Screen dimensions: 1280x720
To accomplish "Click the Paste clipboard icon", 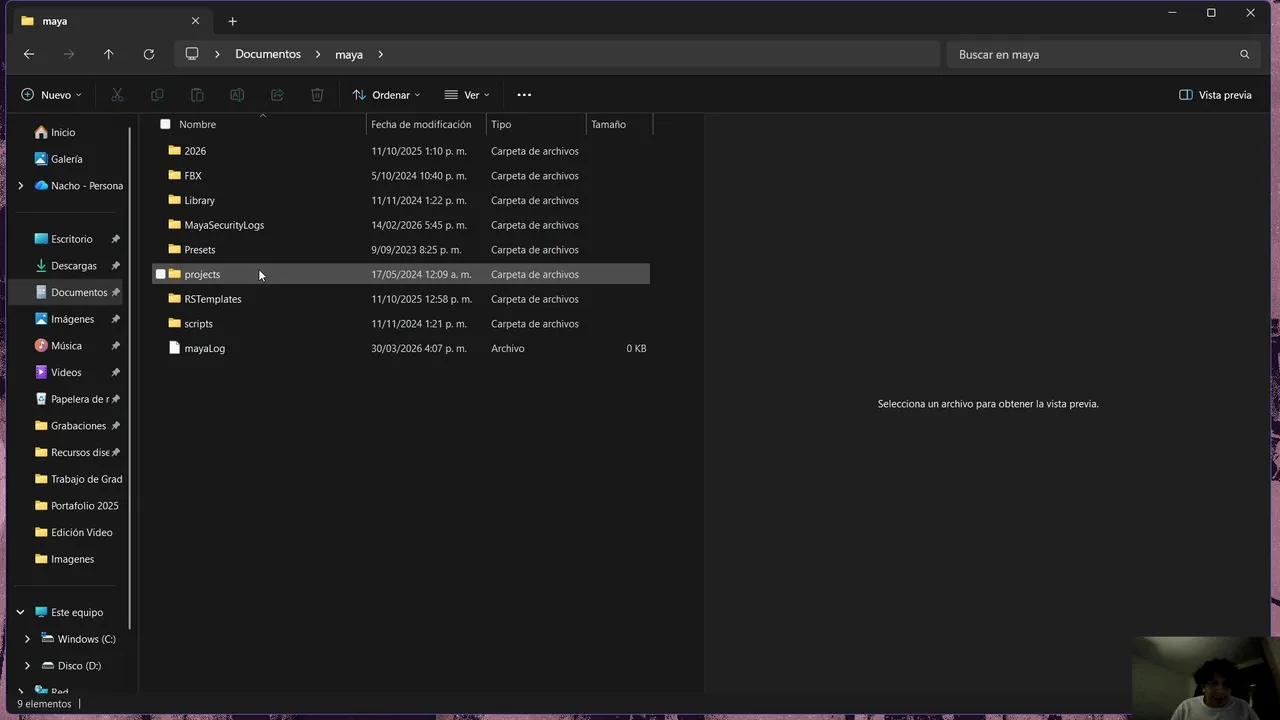I will pyautogui.click(x=197, y=95).
